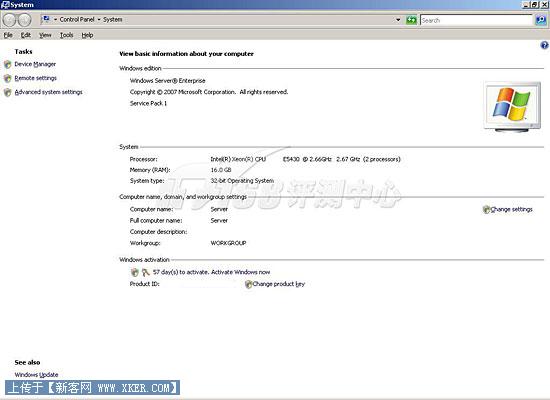
Task: Click the '16.0 GB' memory value
Action: [221, 170]
